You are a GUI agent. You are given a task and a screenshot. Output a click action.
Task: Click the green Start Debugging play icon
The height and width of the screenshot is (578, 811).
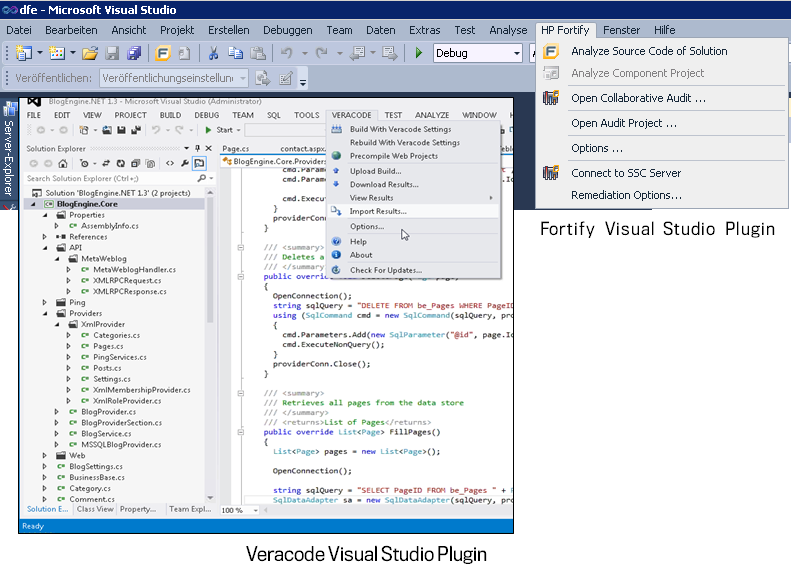pos(418,53)
